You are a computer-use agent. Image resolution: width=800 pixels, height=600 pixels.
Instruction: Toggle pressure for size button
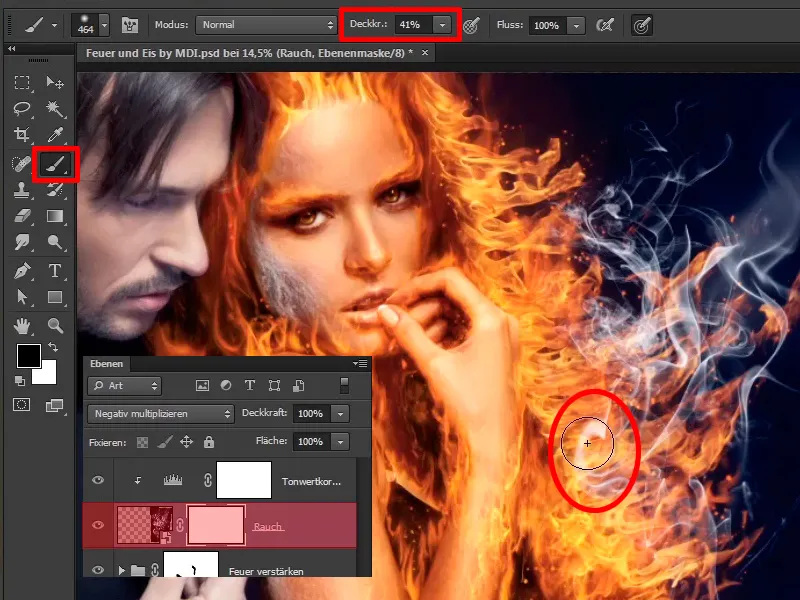[642, 25]
